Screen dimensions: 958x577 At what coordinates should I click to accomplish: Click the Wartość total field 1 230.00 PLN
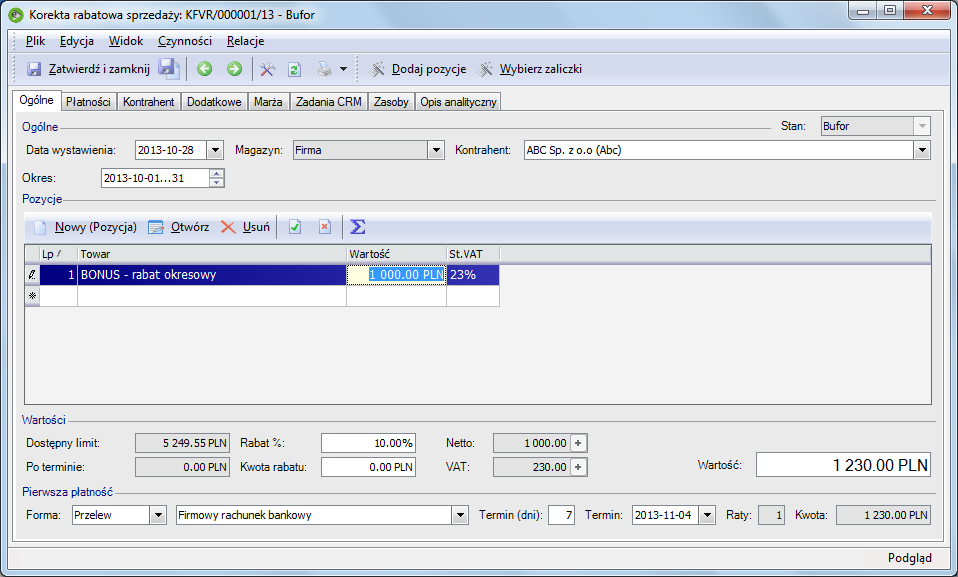843,465
